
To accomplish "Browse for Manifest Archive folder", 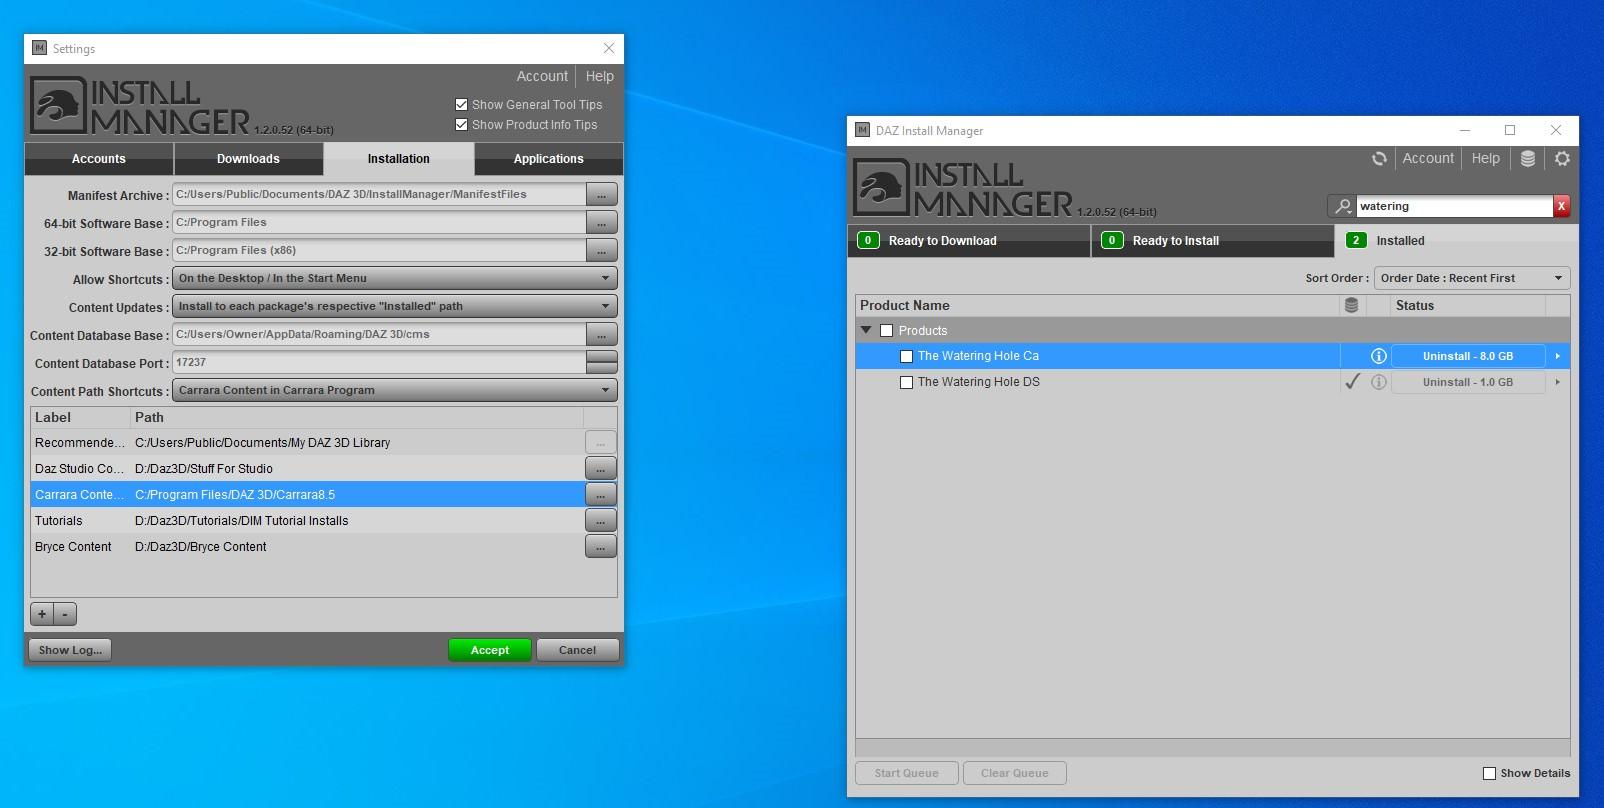I will 601,194.
